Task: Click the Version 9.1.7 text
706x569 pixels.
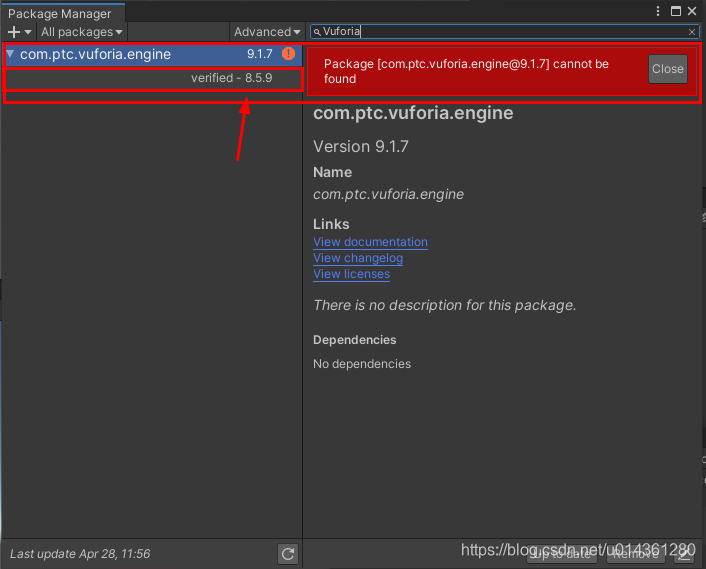Action: pyautogui.click(x=361, y=146)
